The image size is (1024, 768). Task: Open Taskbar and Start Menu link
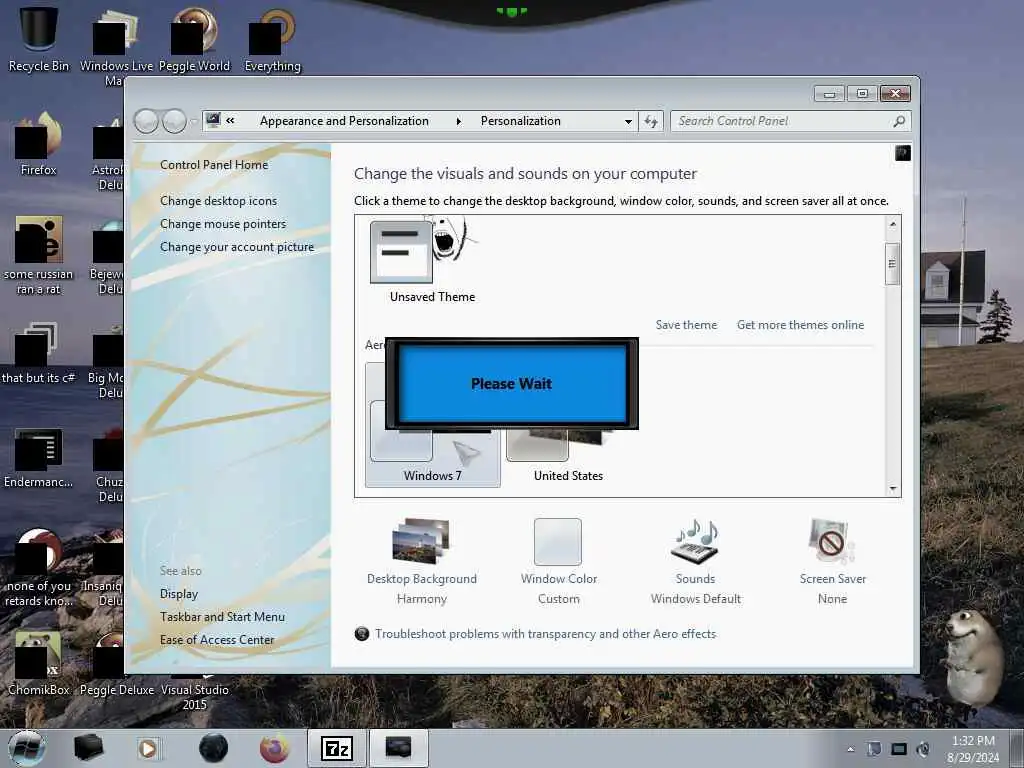(x=222, y=616)
